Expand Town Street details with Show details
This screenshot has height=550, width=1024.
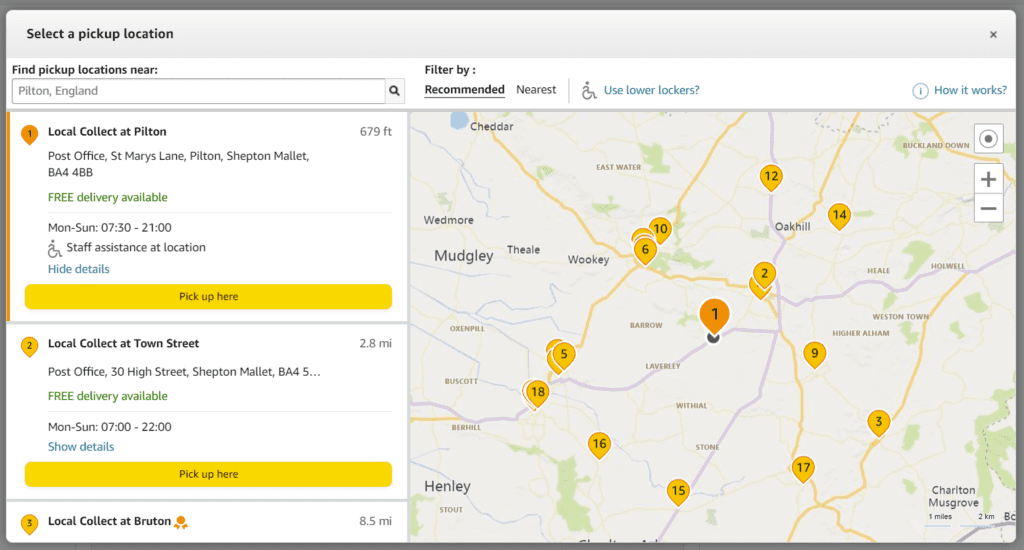click(81, 447)
